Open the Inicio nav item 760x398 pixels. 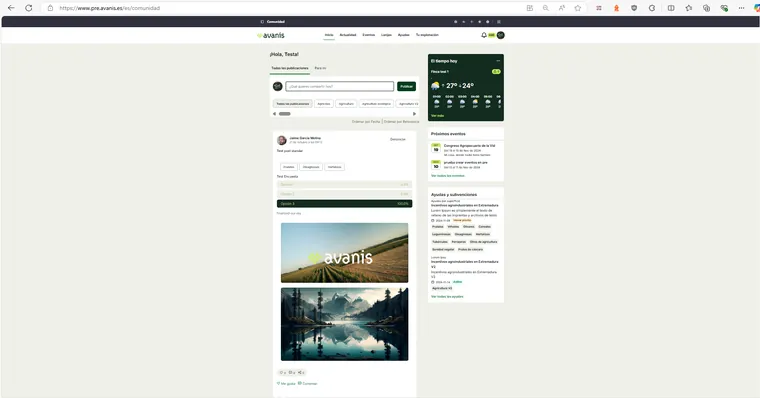329,35
